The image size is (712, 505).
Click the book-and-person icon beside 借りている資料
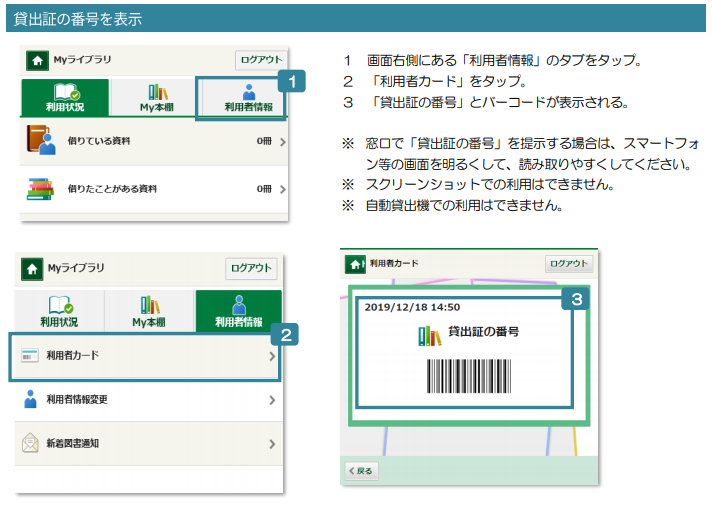[x=41, y=140]
